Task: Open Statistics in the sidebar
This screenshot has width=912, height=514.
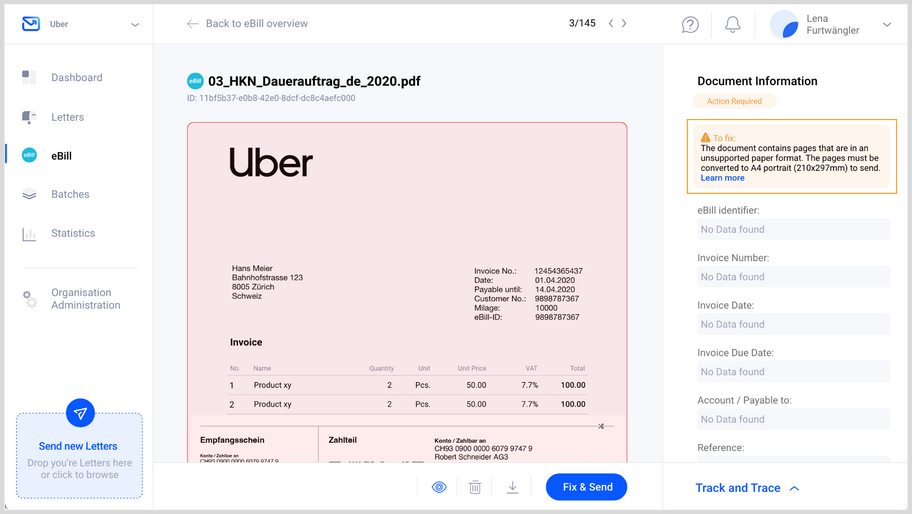Action: (73, 233)
